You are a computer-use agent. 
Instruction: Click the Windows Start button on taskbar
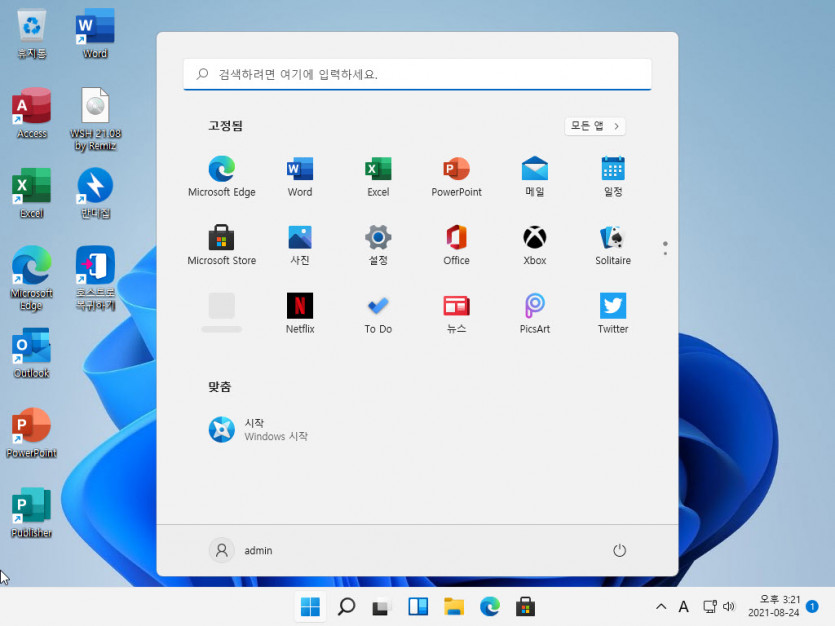[310, 606]
